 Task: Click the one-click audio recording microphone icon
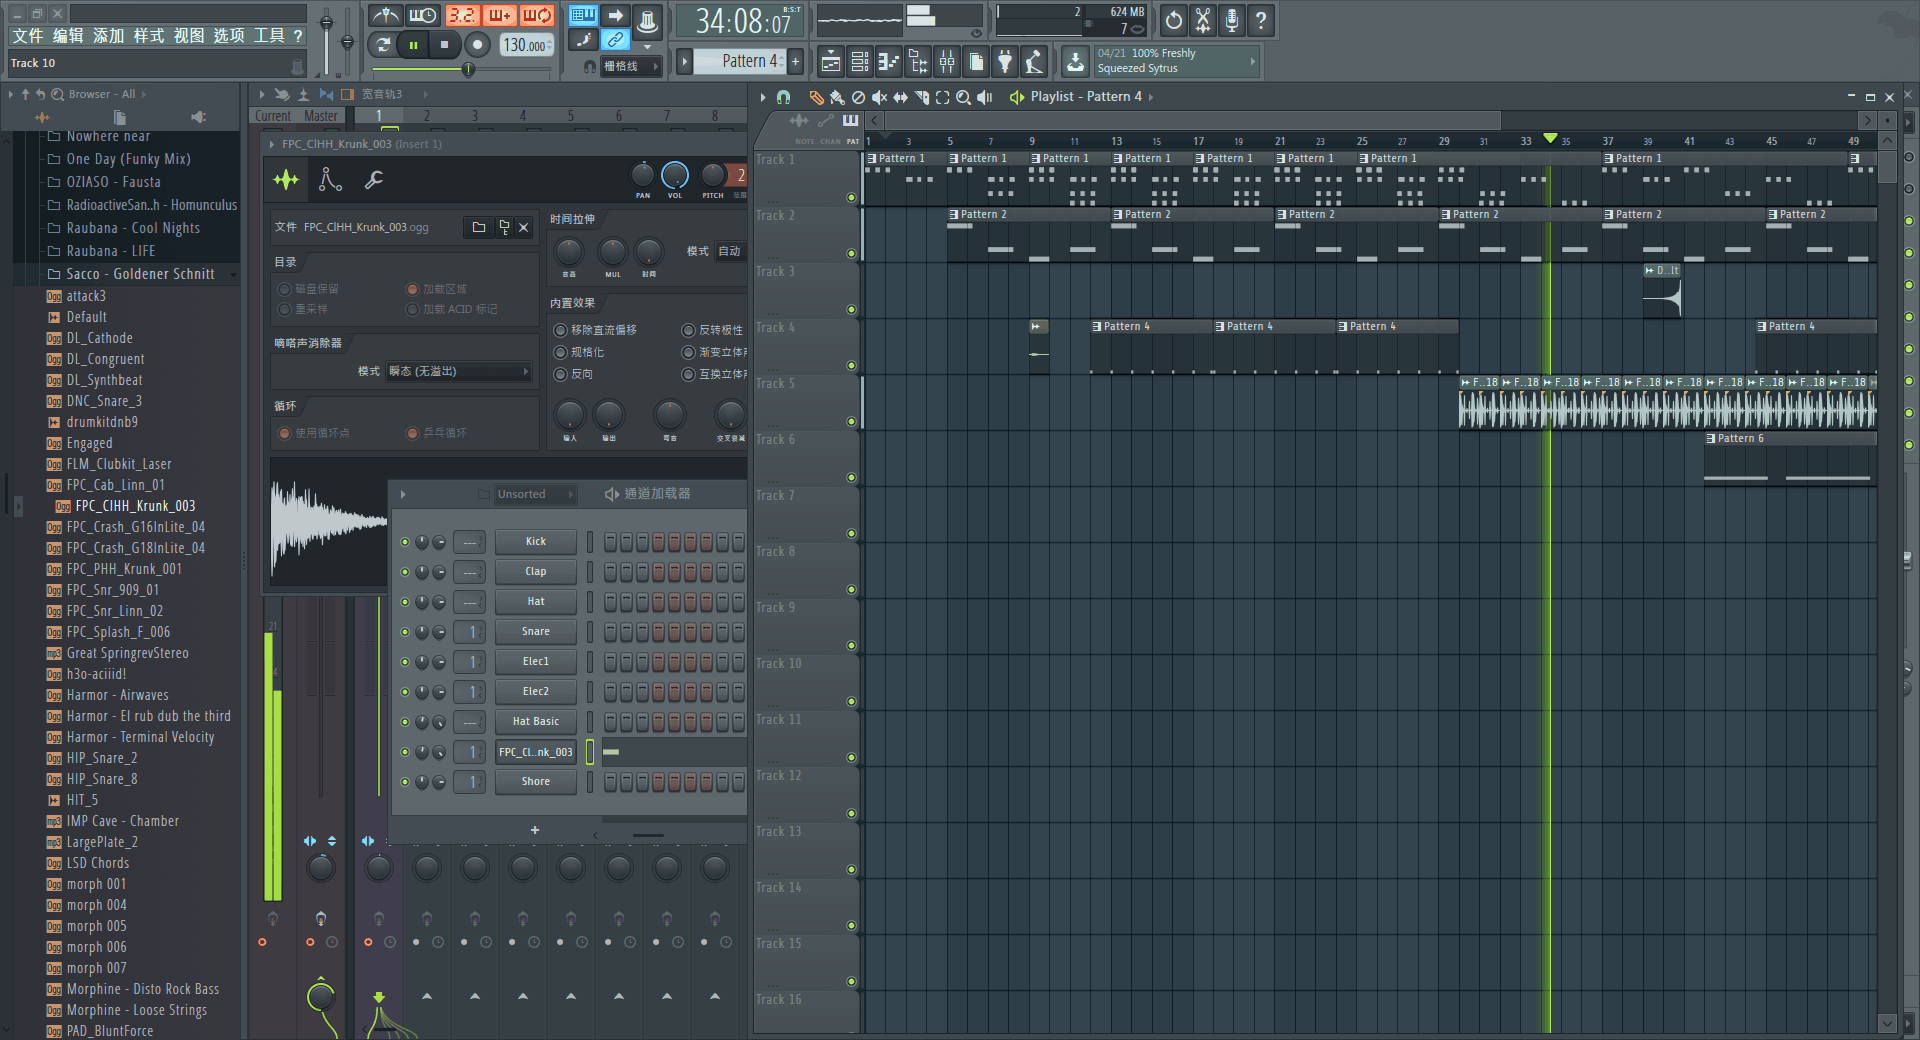[1232, 19]
